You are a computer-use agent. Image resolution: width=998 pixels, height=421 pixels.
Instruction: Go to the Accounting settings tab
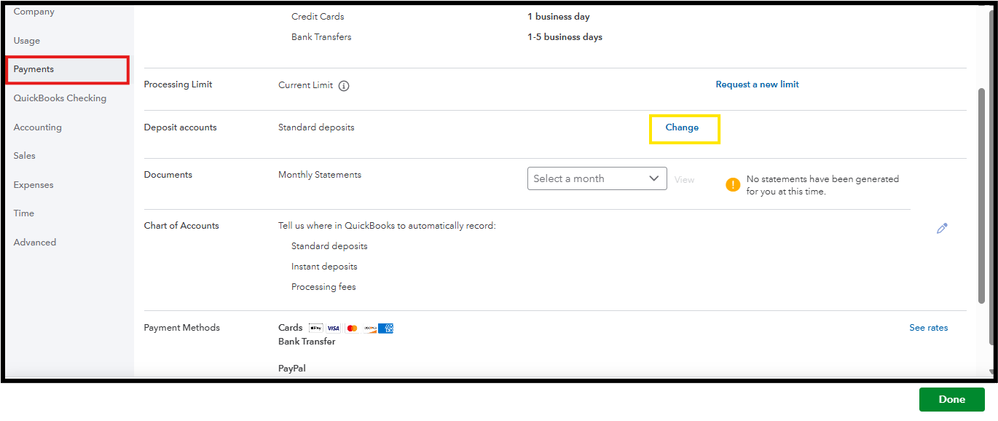click(x=38, y=127)
